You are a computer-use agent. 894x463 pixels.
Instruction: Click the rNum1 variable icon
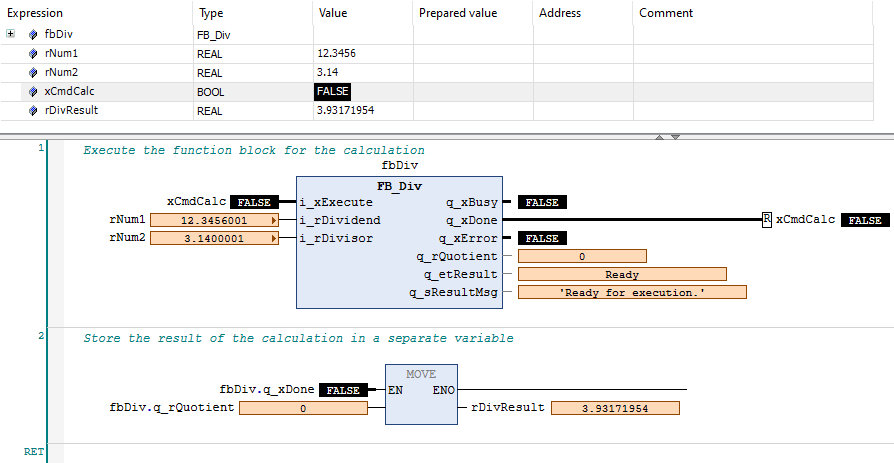[33, 53]
